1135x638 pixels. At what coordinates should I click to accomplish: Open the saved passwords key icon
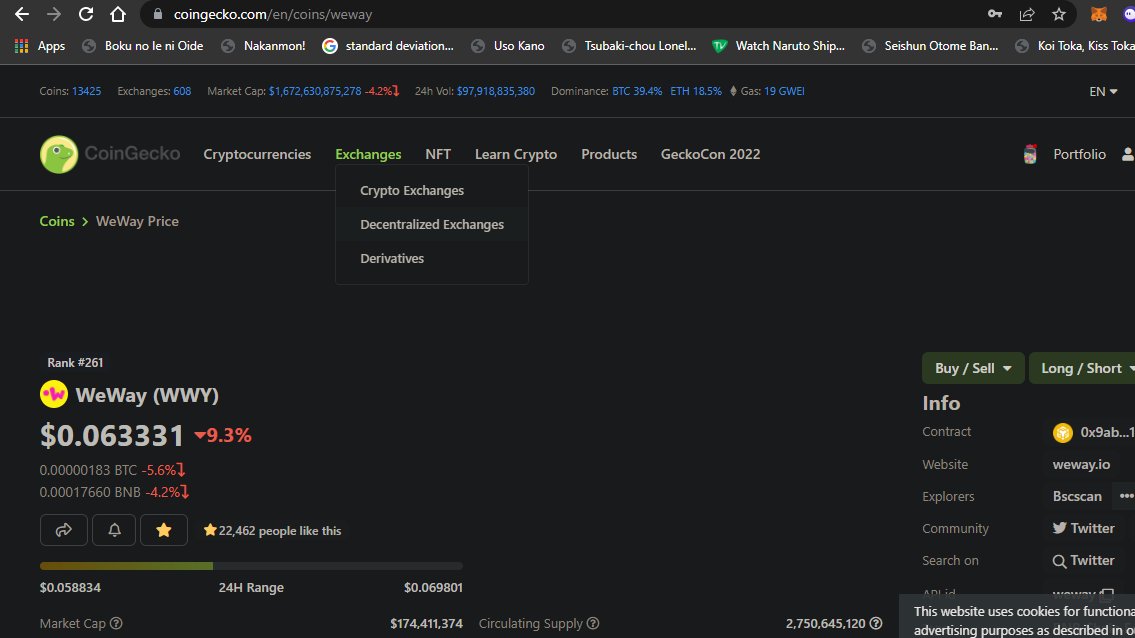point(995,14)
